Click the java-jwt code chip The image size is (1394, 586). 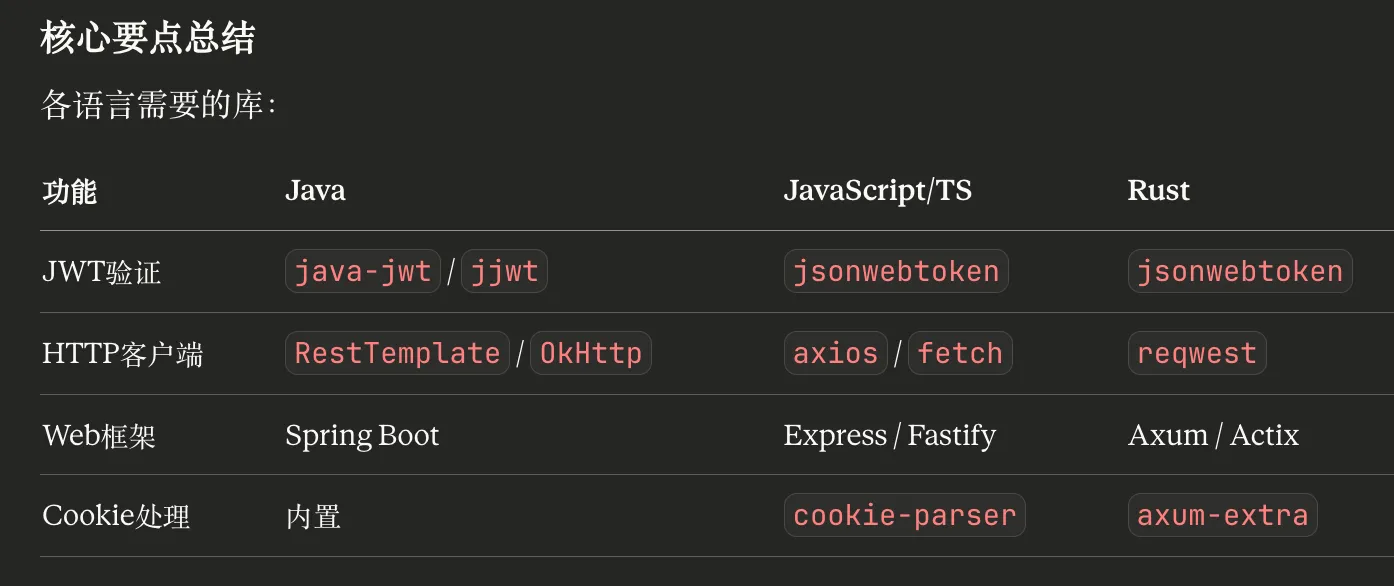tap(363, 271)
